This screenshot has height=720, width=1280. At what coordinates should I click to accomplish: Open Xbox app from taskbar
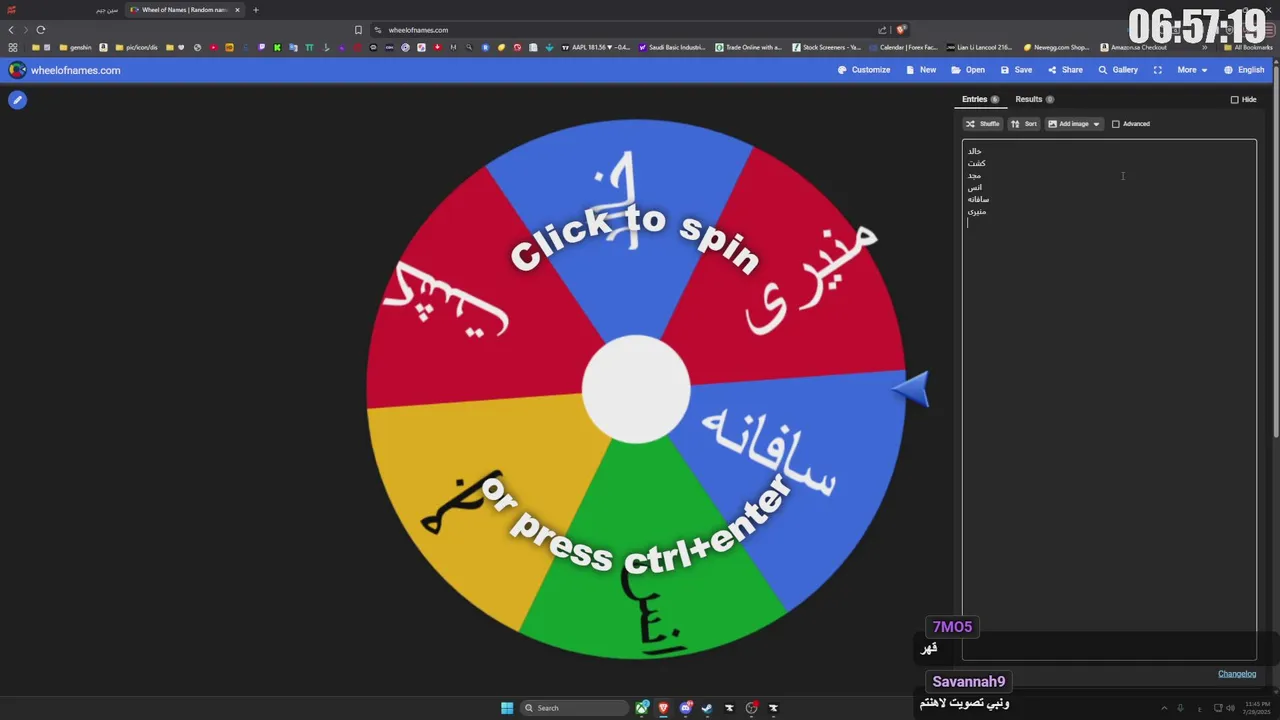click(x=642, y=708)
